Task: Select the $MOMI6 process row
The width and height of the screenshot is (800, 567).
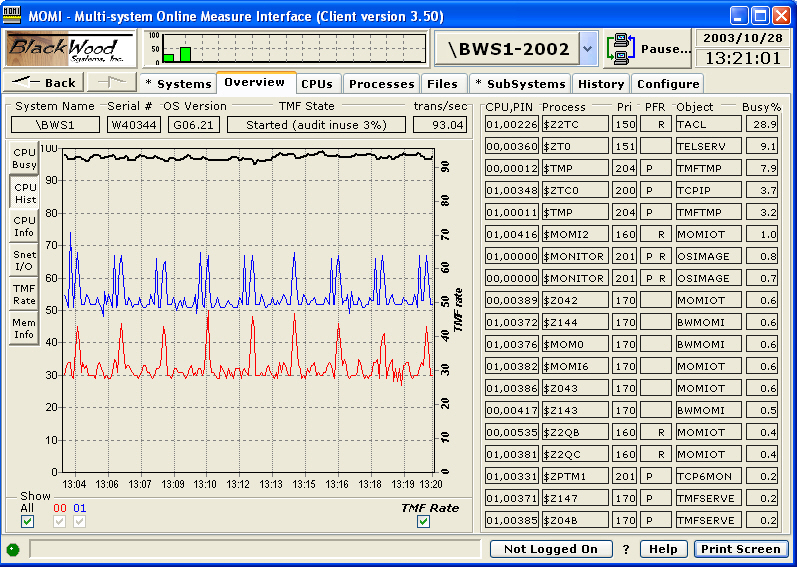Action: [x=575, y=365]
